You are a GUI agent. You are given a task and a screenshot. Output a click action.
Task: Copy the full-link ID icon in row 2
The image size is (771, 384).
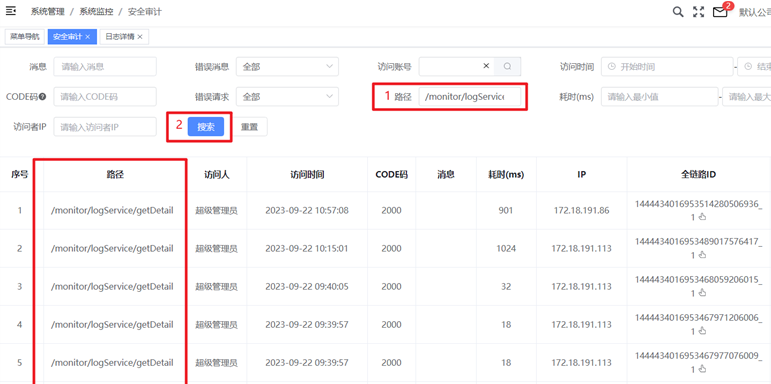702,255
